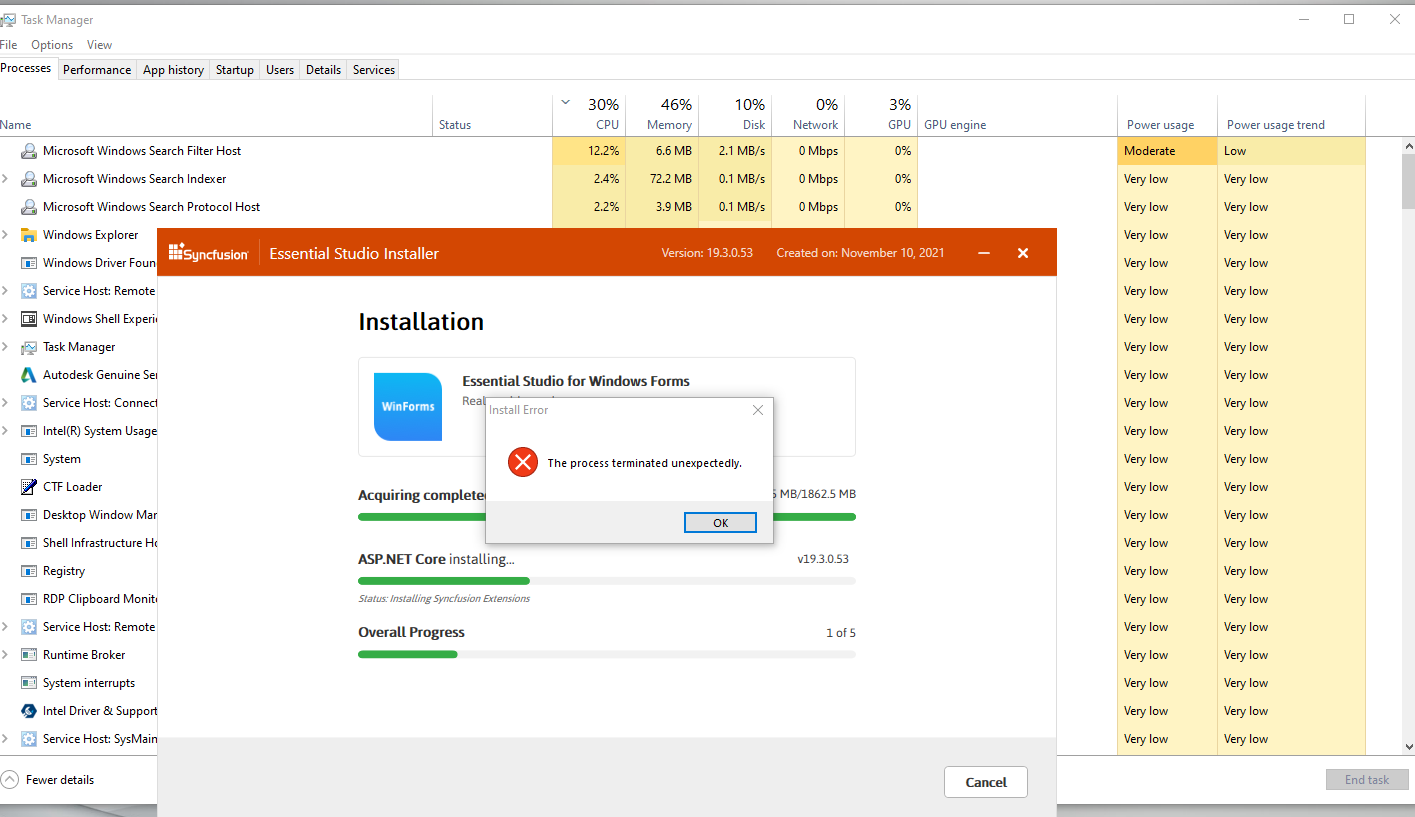Expand the Service Host: SysMain entry
This screenshot has height=817, width=1415.
6,739
